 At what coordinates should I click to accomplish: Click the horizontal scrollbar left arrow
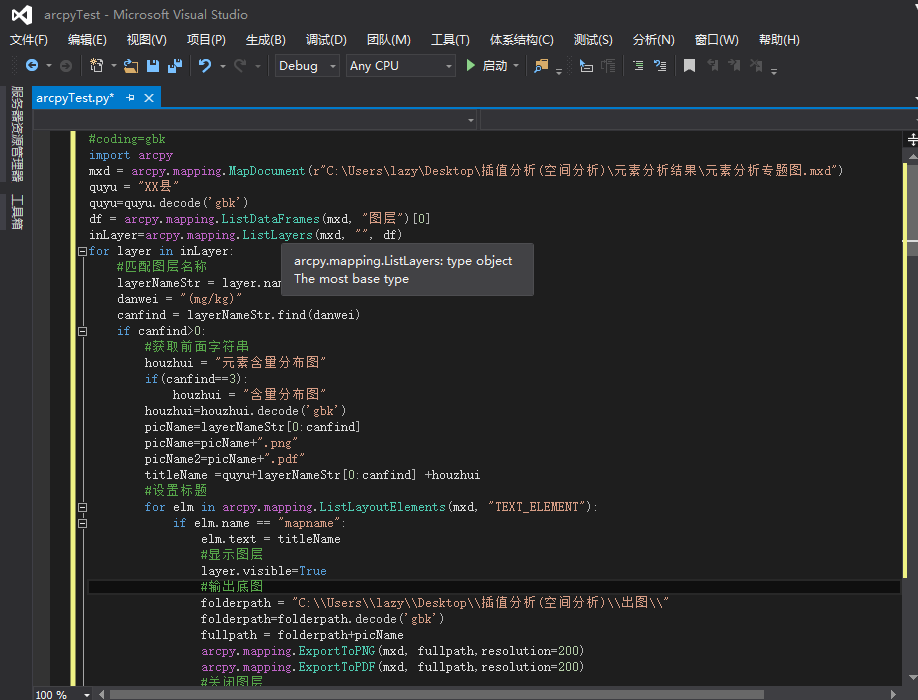click(x=102, y=694)
